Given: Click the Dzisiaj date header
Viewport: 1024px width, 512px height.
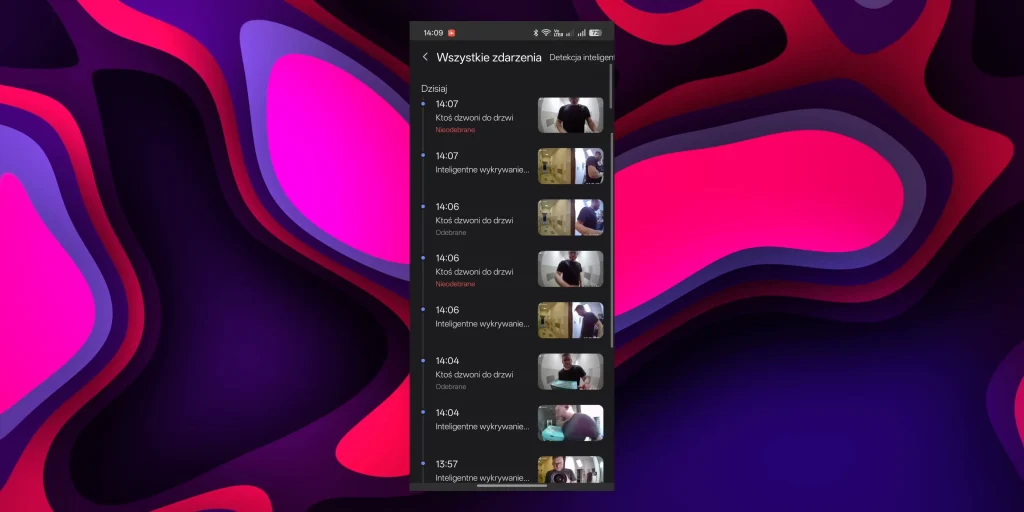Looking at the screenshot, I should point(434,88).
